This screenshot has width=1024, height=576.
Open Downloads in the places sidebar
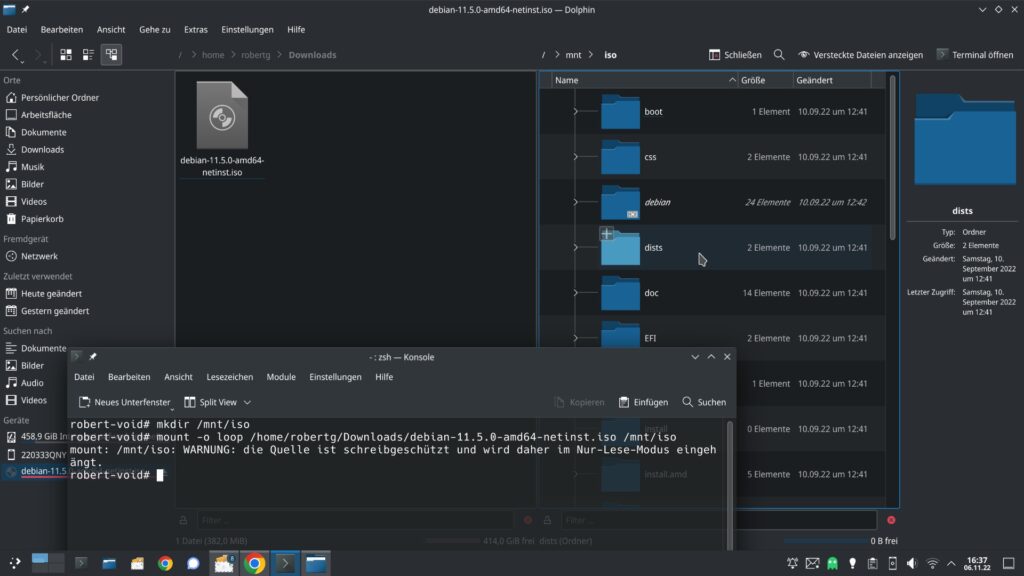[x=35, y=150]
